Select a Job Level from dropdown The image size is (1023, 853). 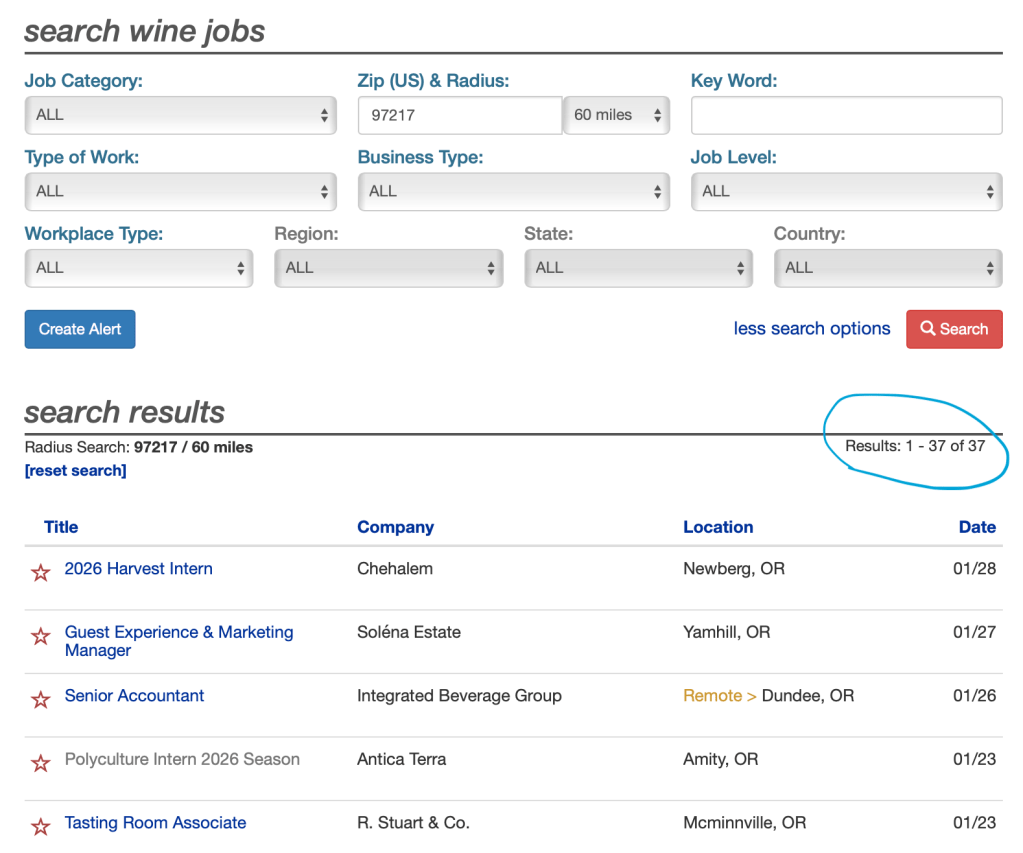[846, 191]
